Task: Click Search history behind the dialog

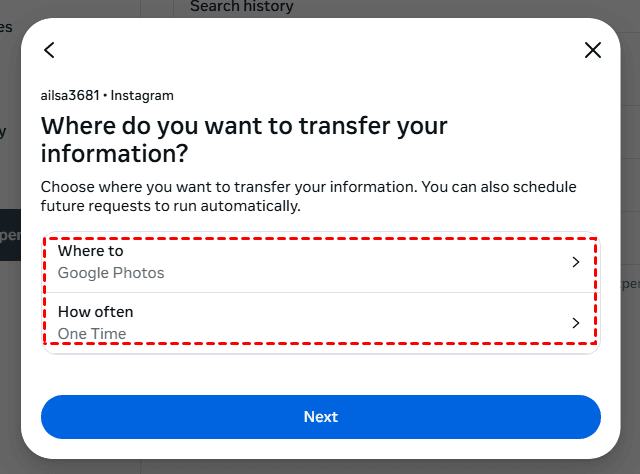Action: click(241, 7)
